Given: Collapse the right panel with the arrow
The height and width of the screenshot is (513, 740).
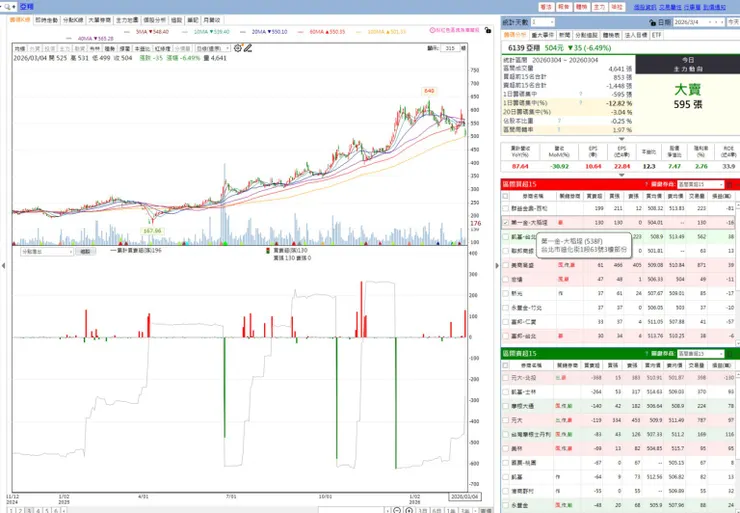Looking at the screenshot, I should coord(496,266).
